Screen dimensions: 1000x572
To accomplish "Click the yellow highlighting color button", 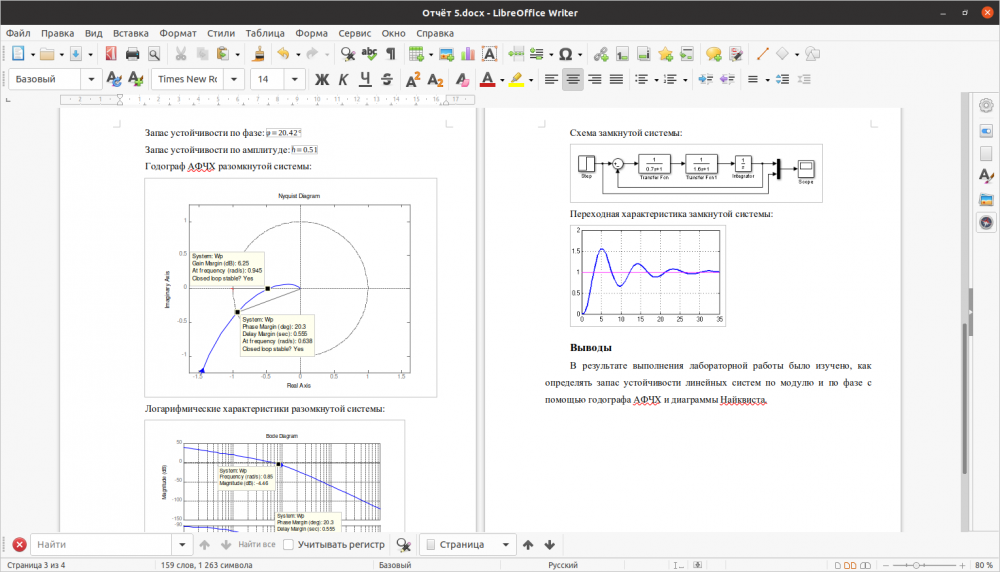I will 516,79.
